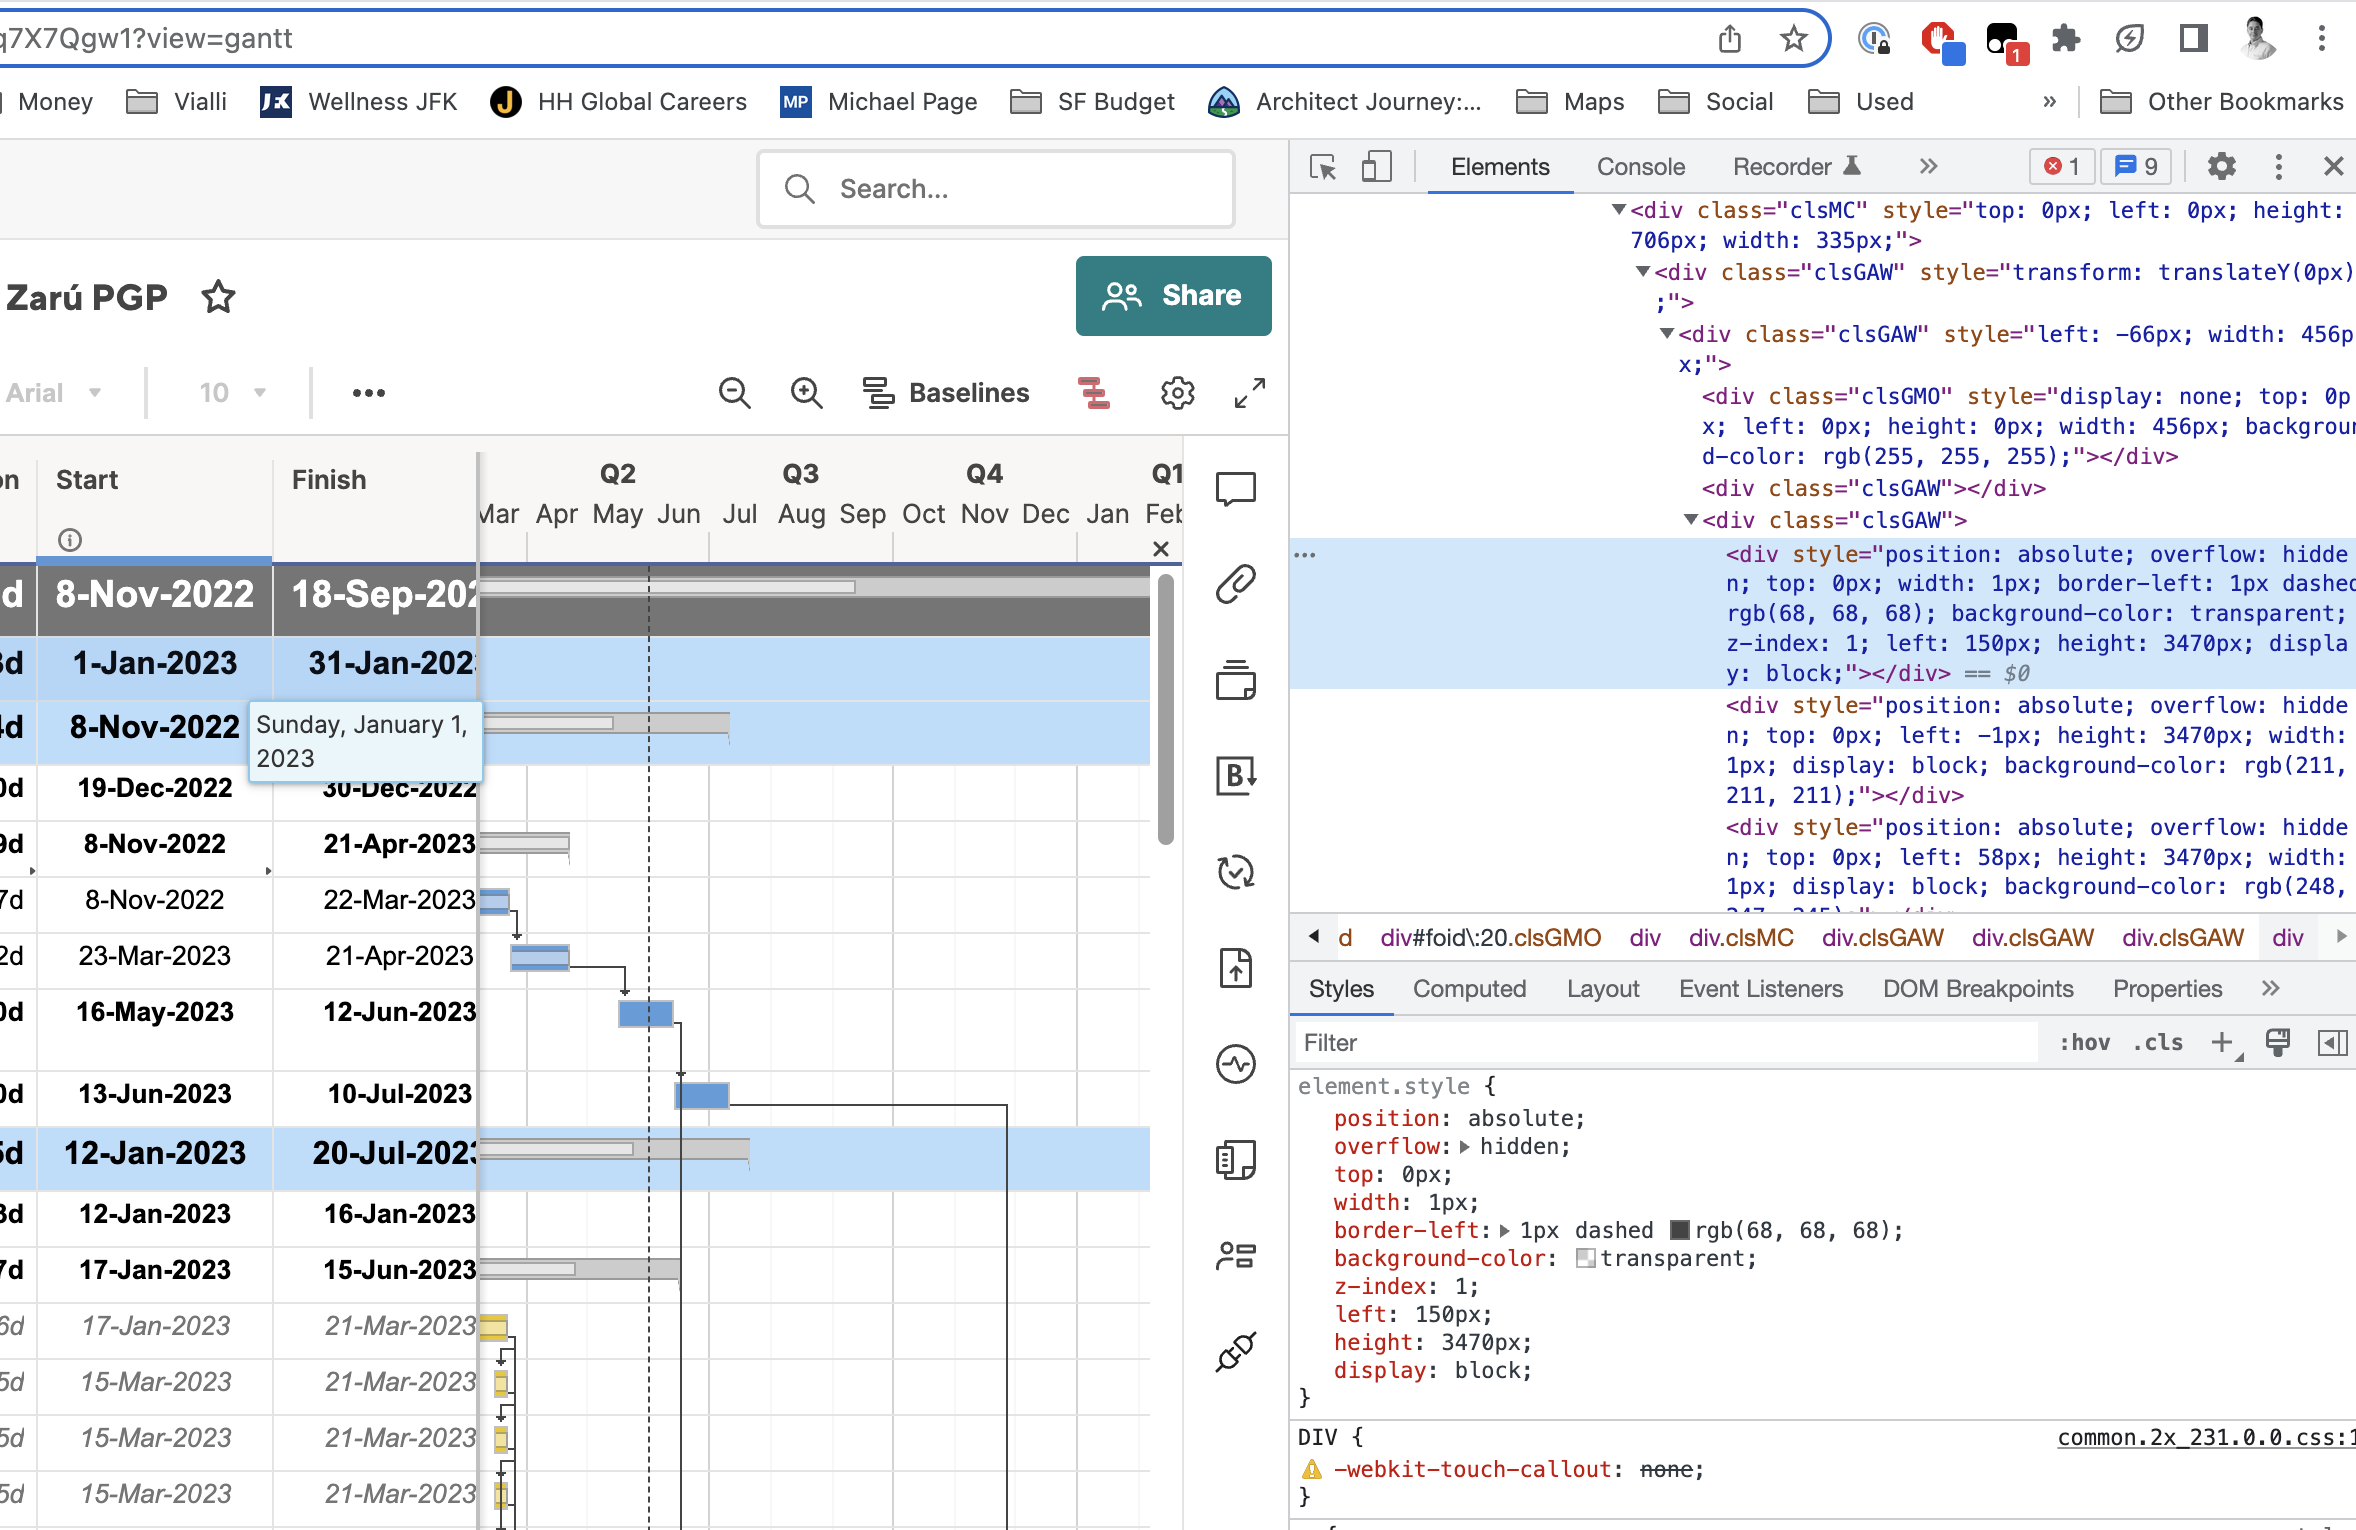Favorite the Zarú PGP sheet star

tap(218, 297)
